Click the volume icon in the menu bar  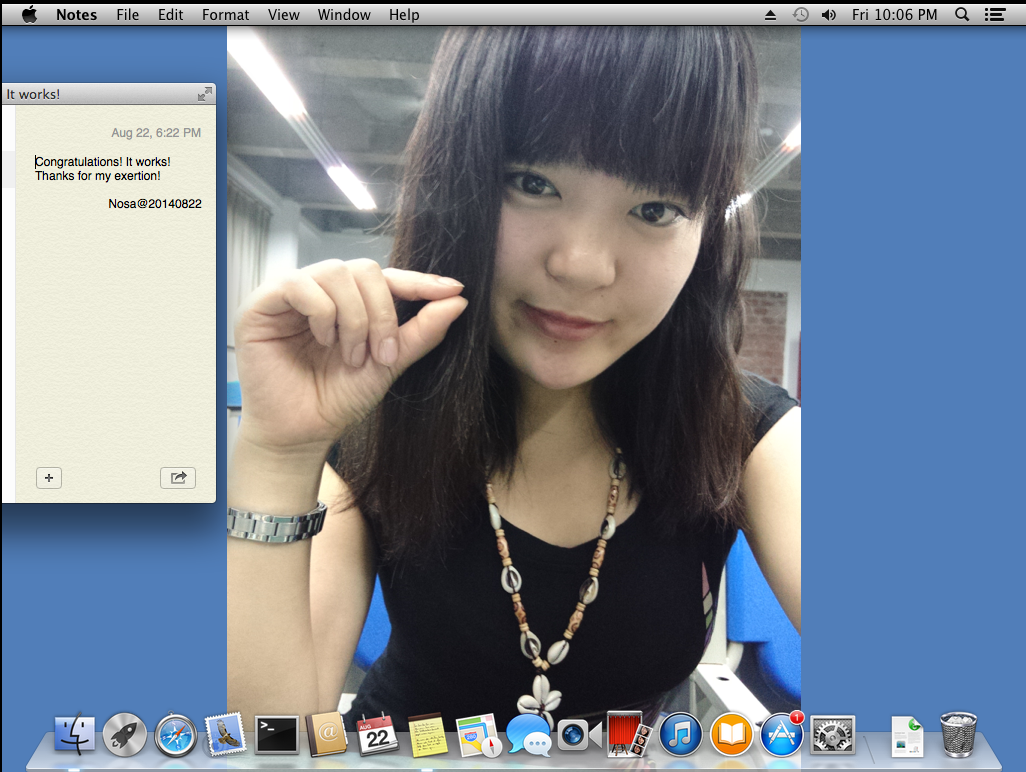(828, 14)
